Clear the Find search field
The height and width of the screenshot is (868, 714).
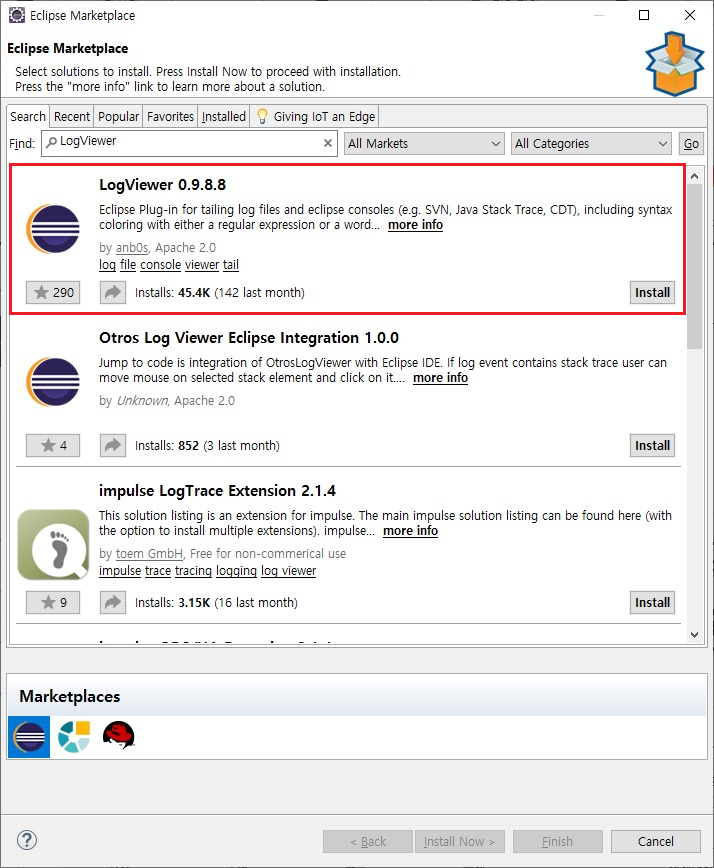point(328,143)
